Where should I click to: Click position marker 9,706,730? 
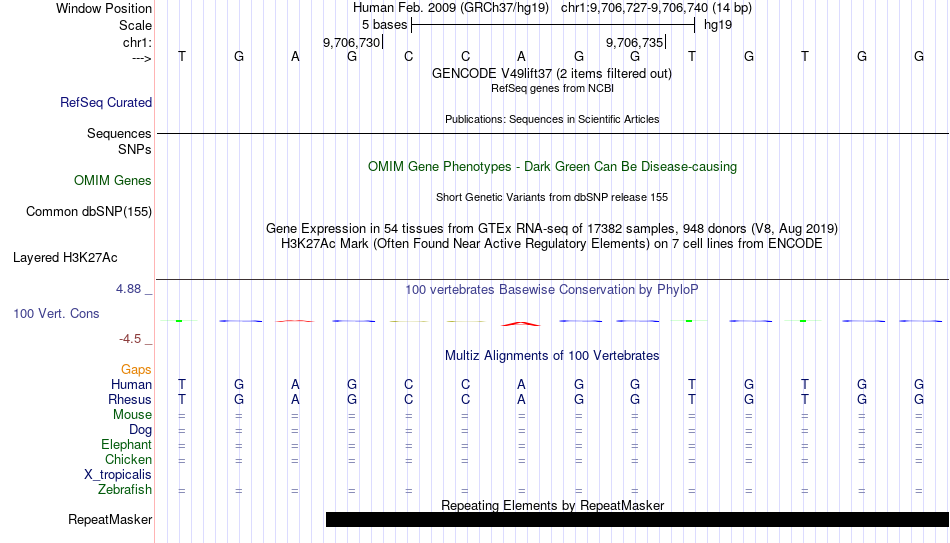(x=352, y=42)
